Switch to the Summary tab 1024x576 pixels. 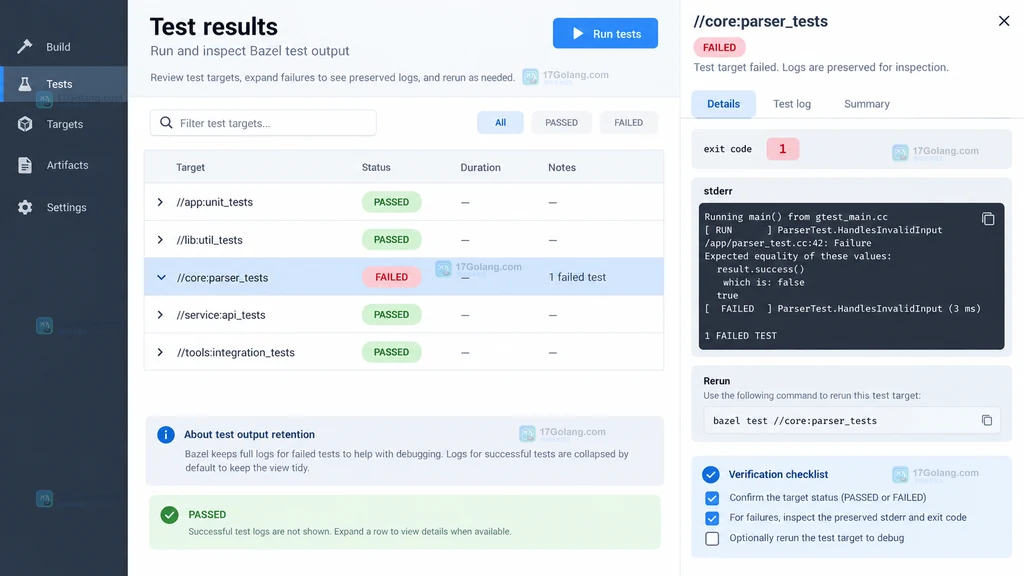[x=867, y=104]
